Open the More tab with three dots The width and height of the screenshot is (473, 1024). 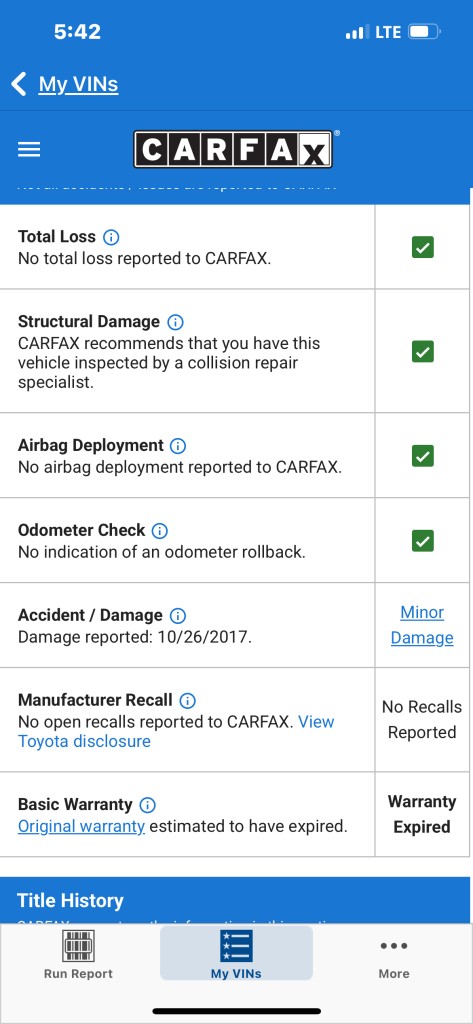(394, 959)
